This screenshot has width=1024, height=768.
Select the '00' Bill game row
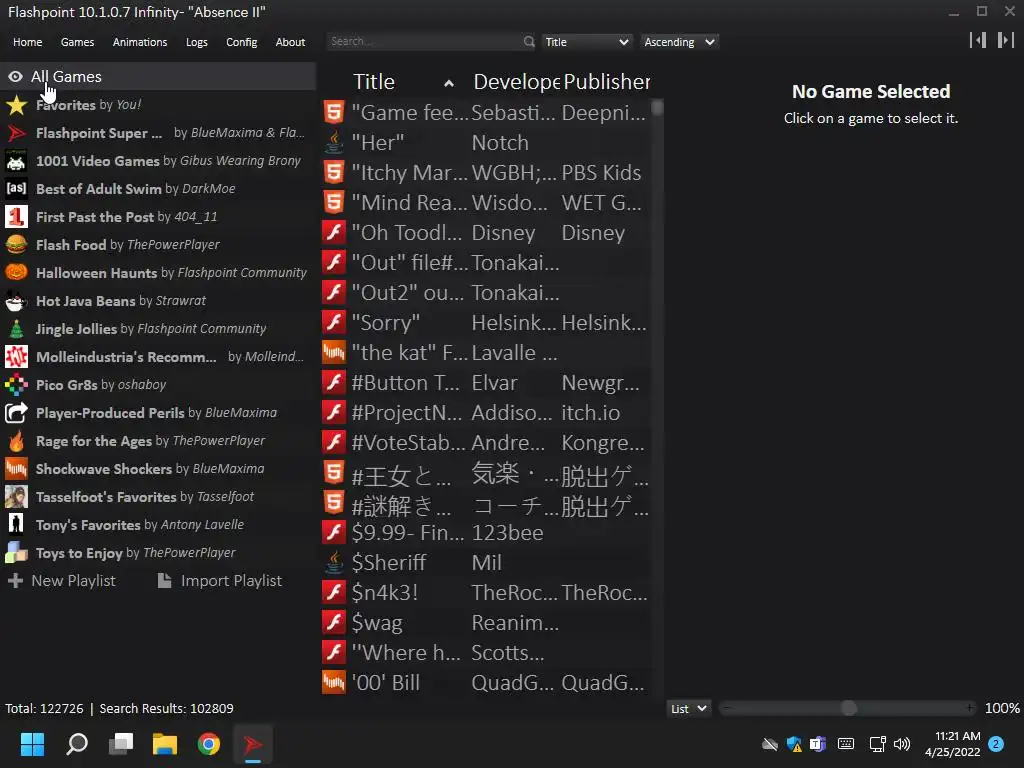click(486, 682)
